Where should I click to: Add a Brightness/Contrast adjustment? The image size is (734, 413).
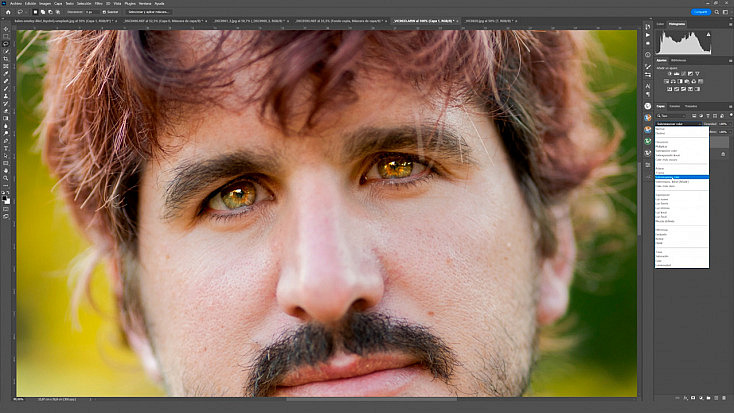669,74
